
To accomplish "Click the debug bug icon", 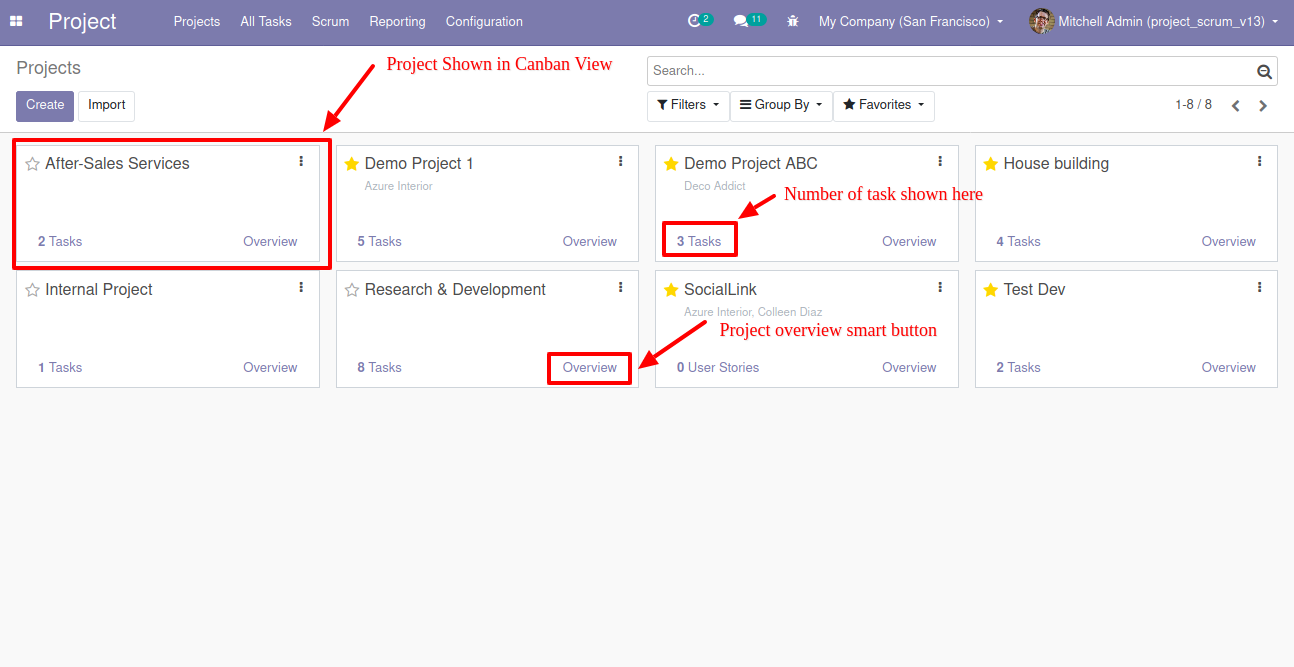I will 792,21.
